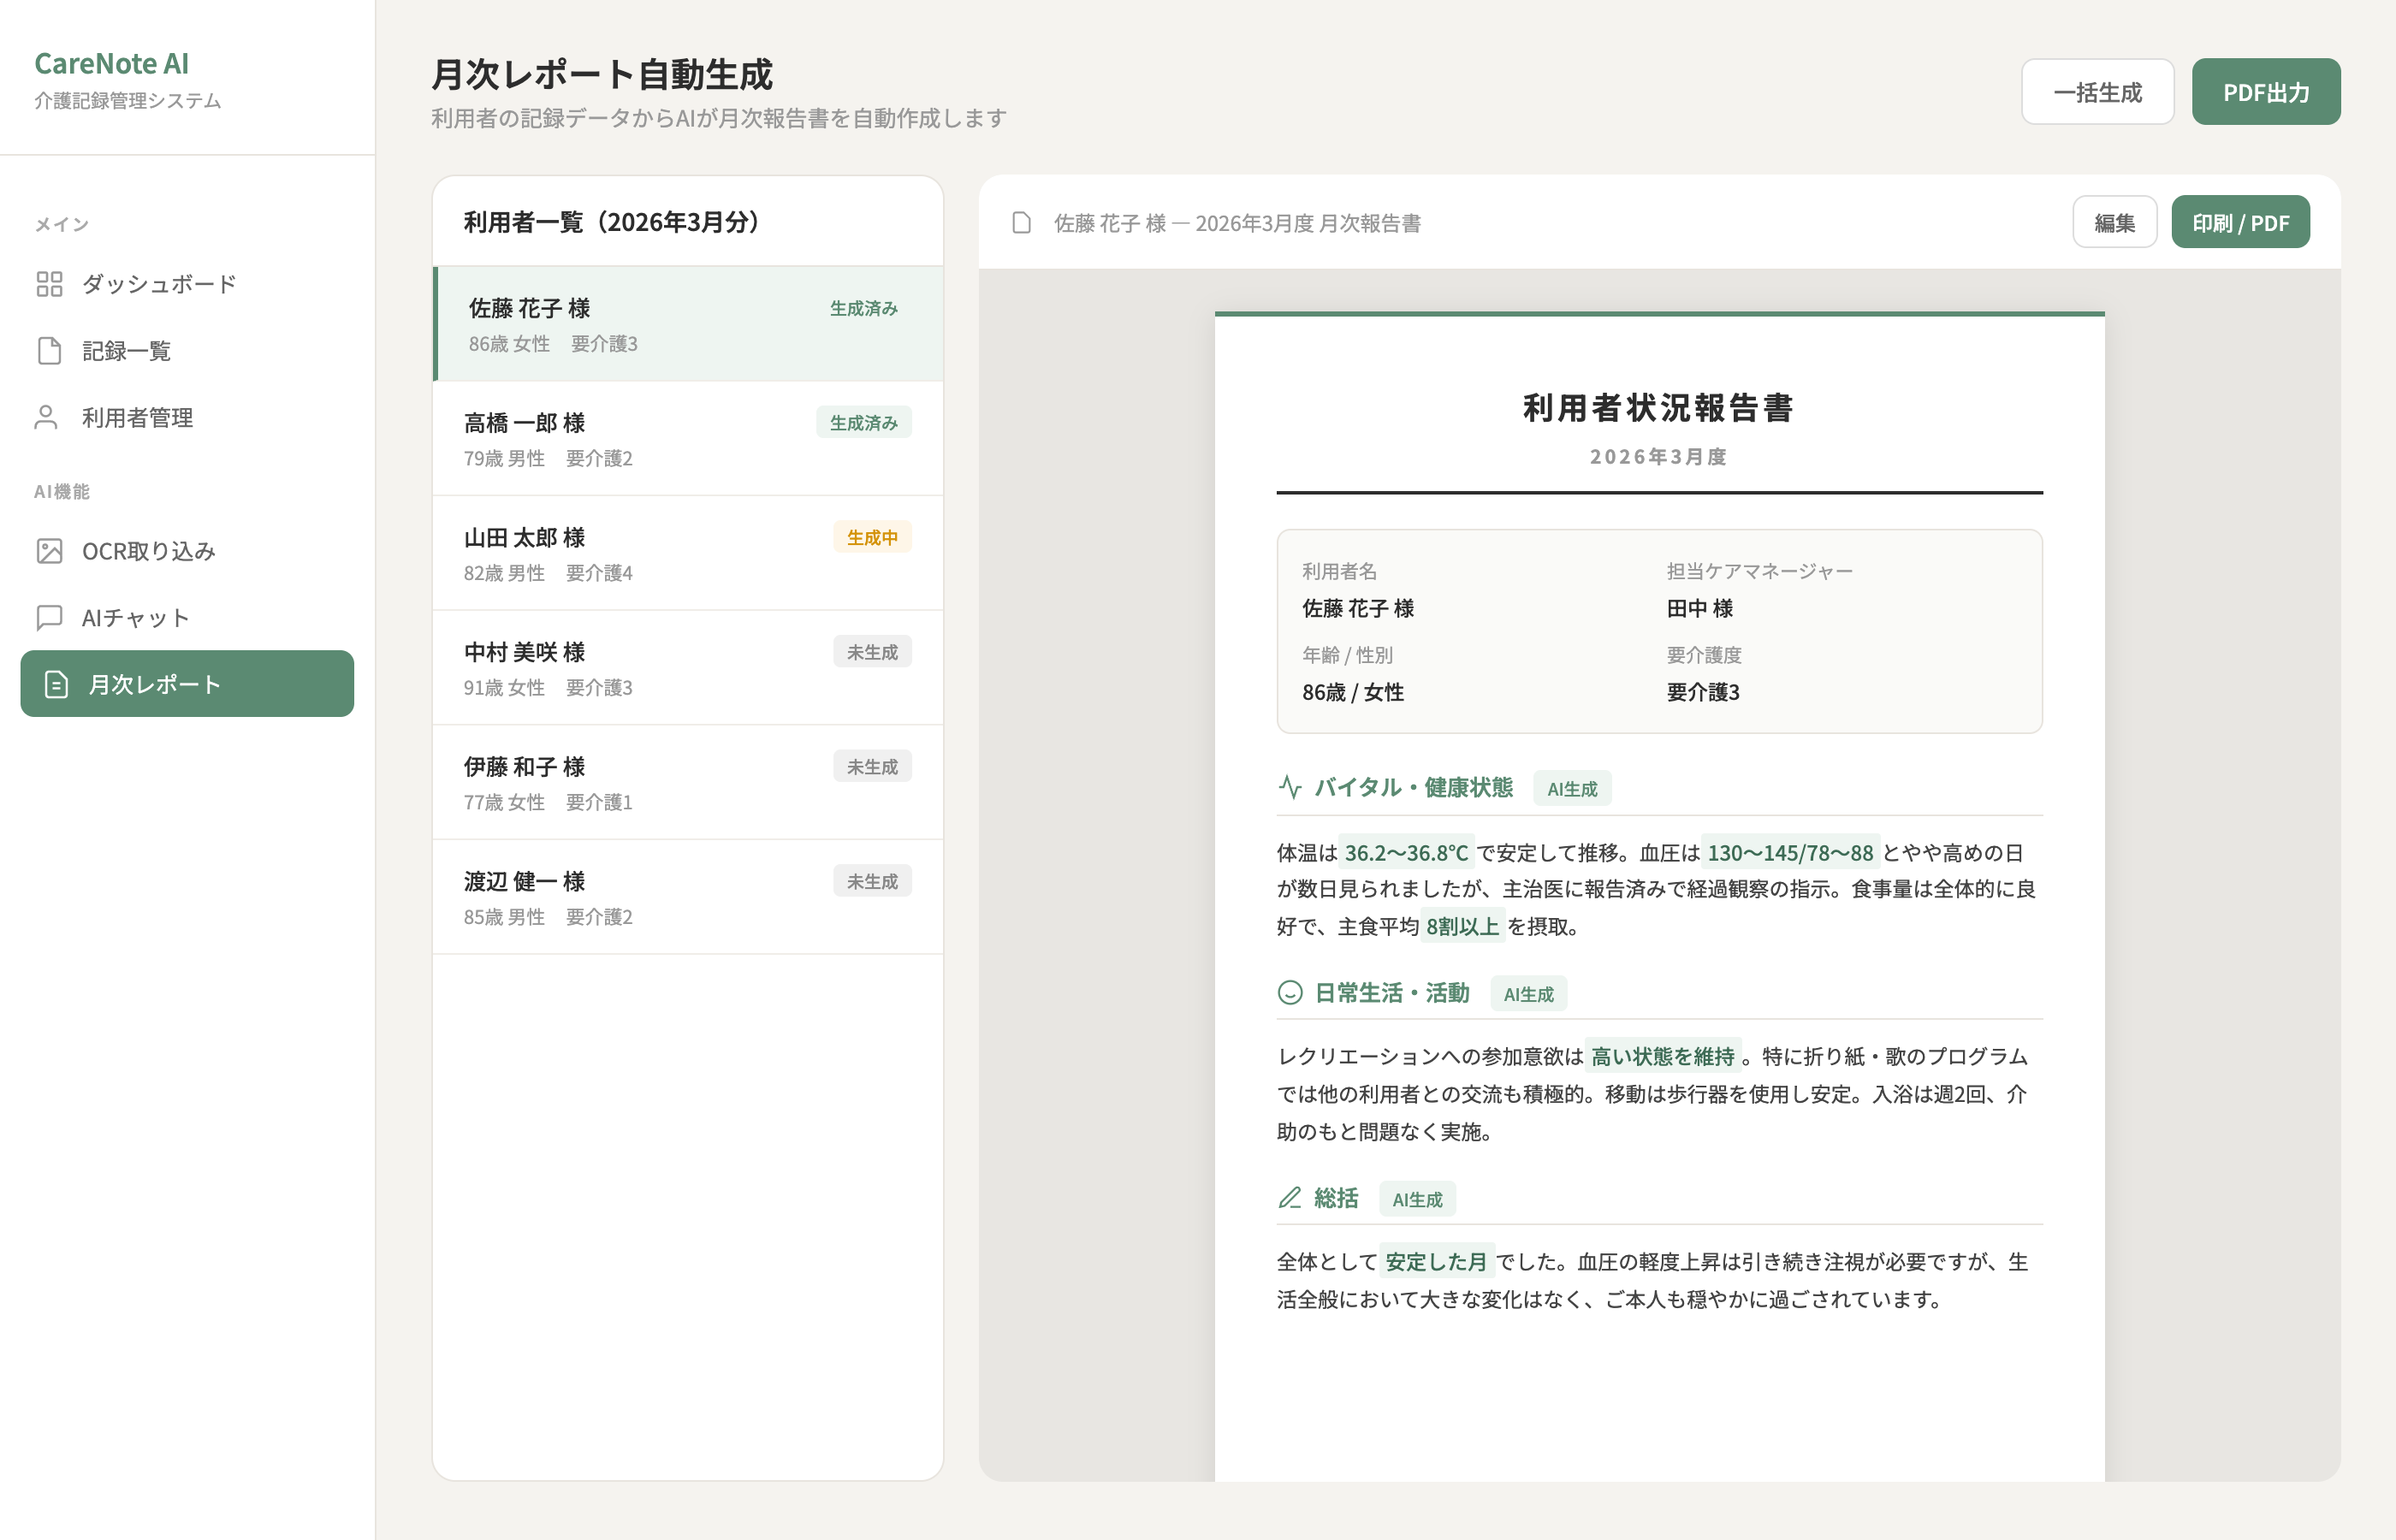Click 生成済み badge for 高橋 一郎

coord(864,422)
